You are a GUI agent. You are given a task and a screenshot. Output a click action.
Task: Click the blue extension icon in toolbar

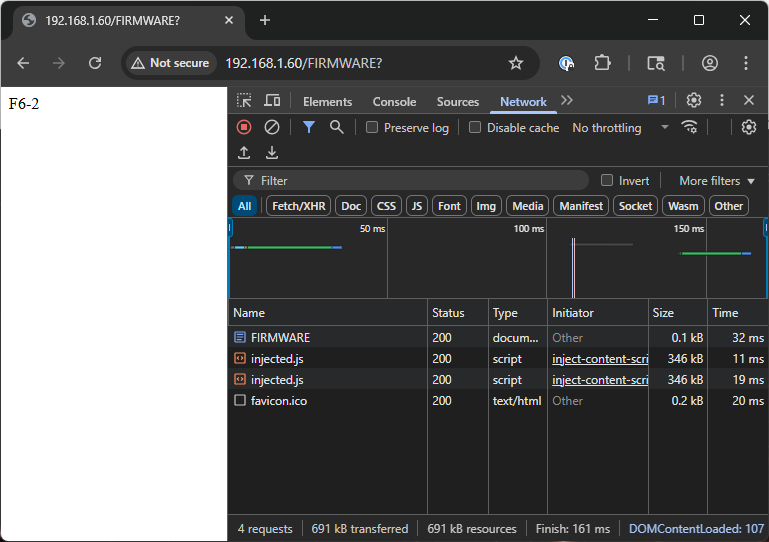pos(566,63)
